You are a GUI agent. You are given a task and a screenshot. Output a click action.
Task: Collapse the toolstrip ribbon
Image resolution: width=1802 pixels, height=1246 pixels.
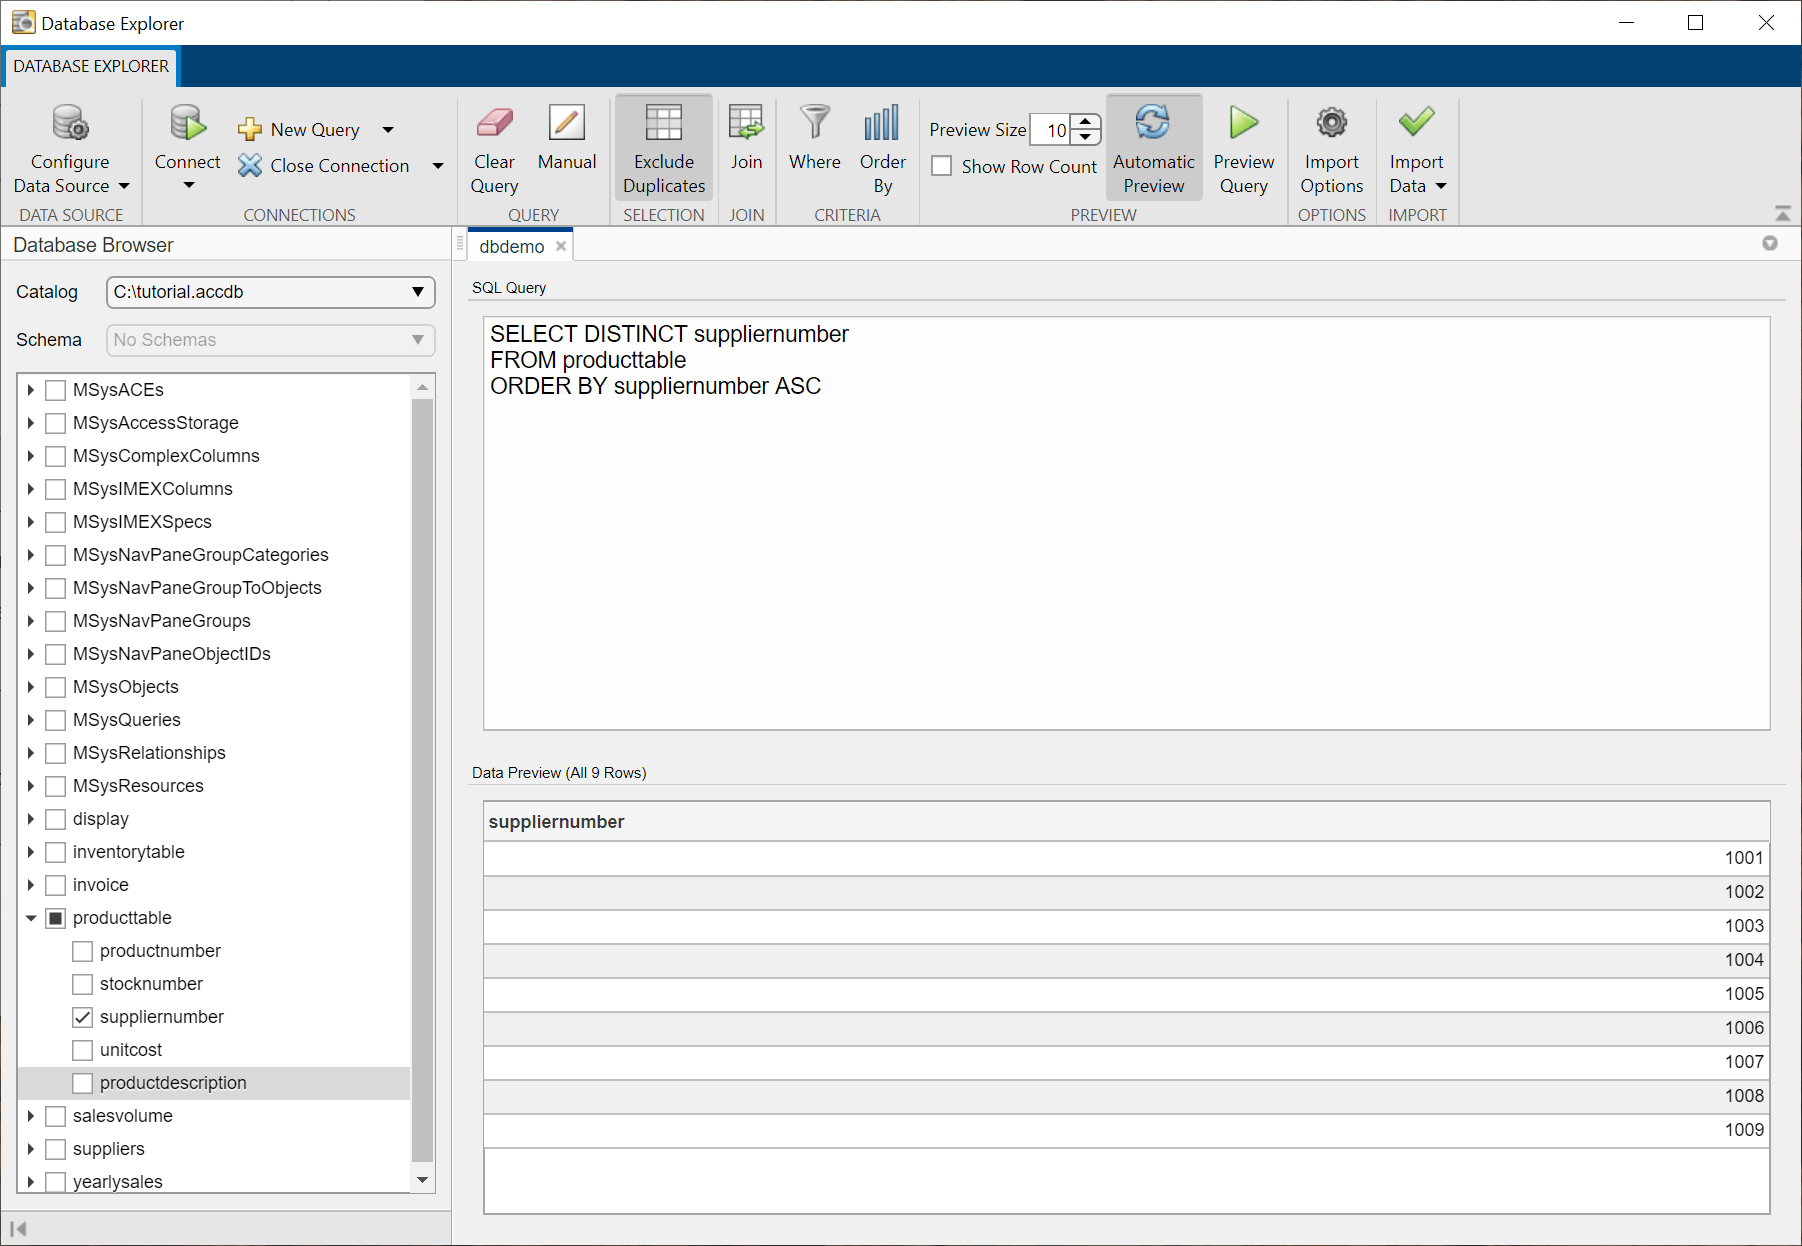point(1782,214)
